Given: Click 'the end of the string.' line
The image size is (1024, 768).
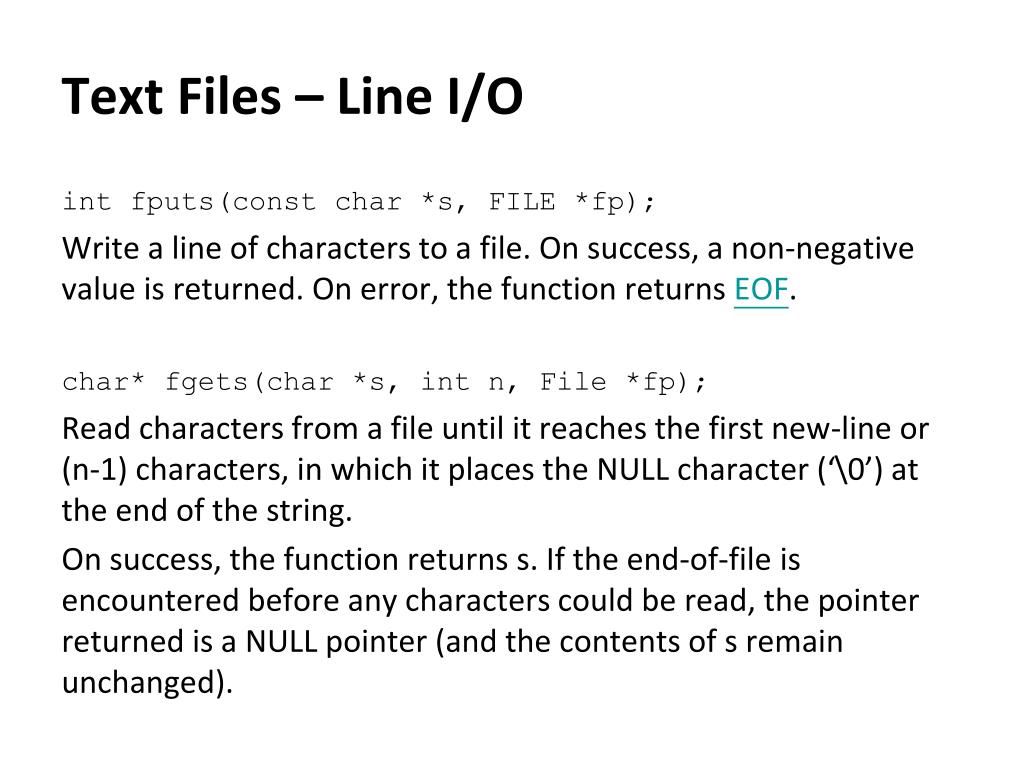Looking at the screenshot, I should coord(207,511).
